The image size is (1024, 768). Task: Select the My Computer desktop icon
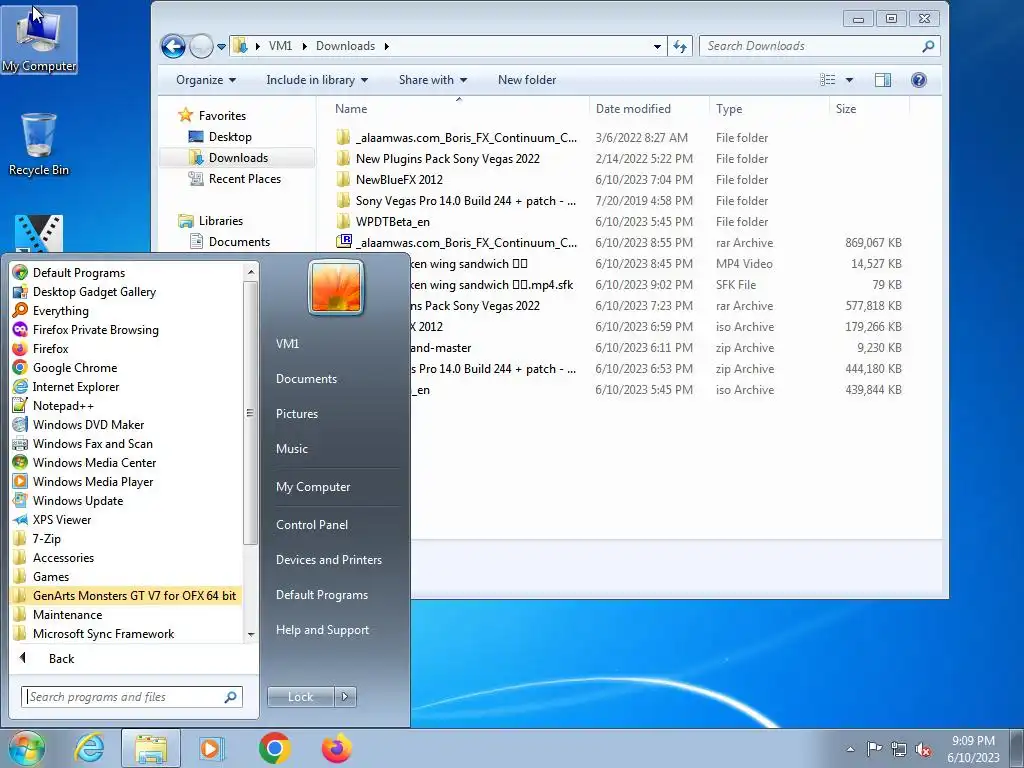click(39, 39)
